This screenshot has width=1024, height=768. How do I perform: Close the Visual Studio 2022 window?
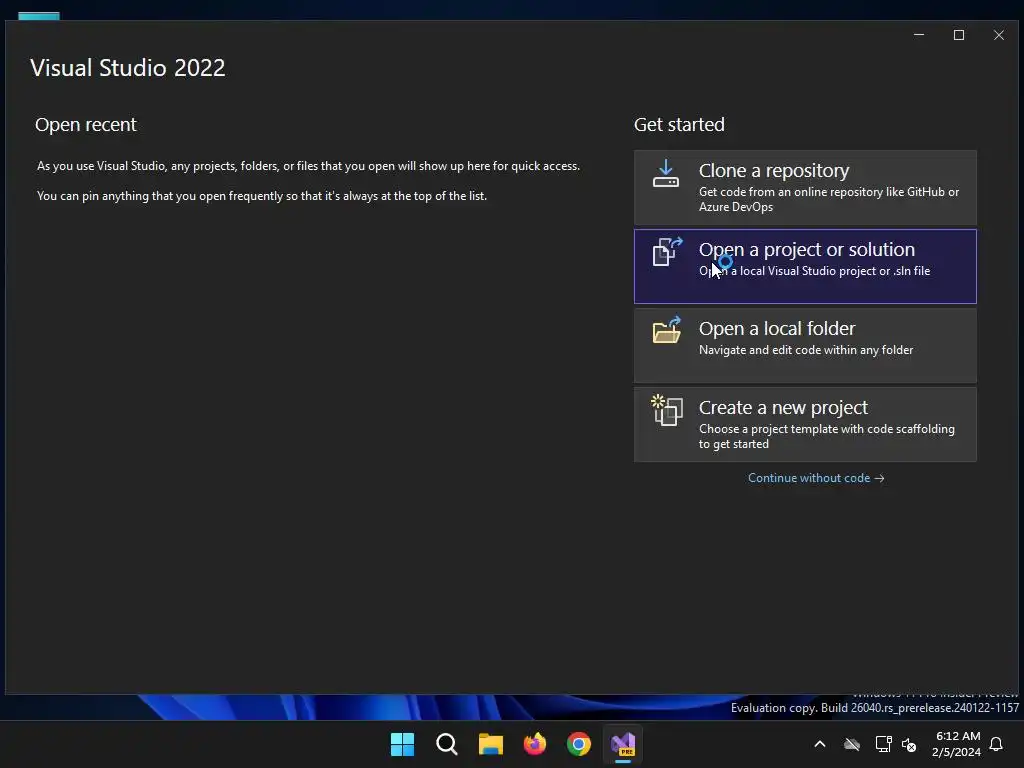click(999, 35)
